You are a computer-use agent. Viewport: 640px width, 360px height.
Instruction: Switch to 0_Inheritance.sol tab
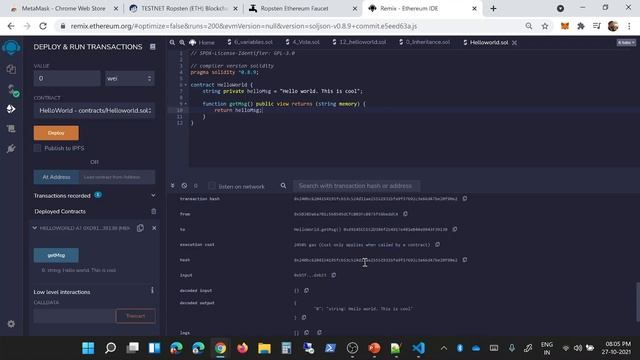[424, 42]
